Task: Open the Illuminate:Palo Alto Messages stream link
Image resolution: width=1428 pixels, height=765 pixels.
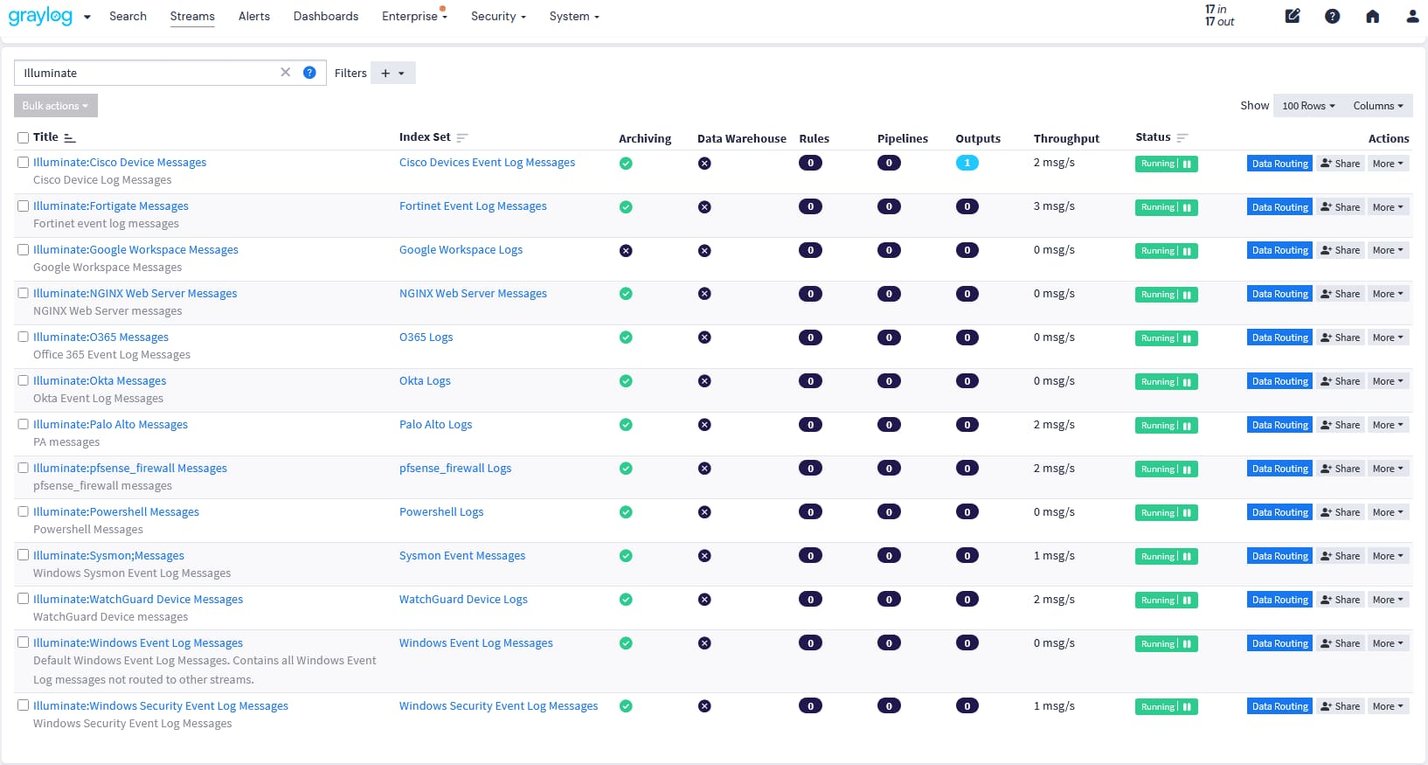Action: pos(110,425)
